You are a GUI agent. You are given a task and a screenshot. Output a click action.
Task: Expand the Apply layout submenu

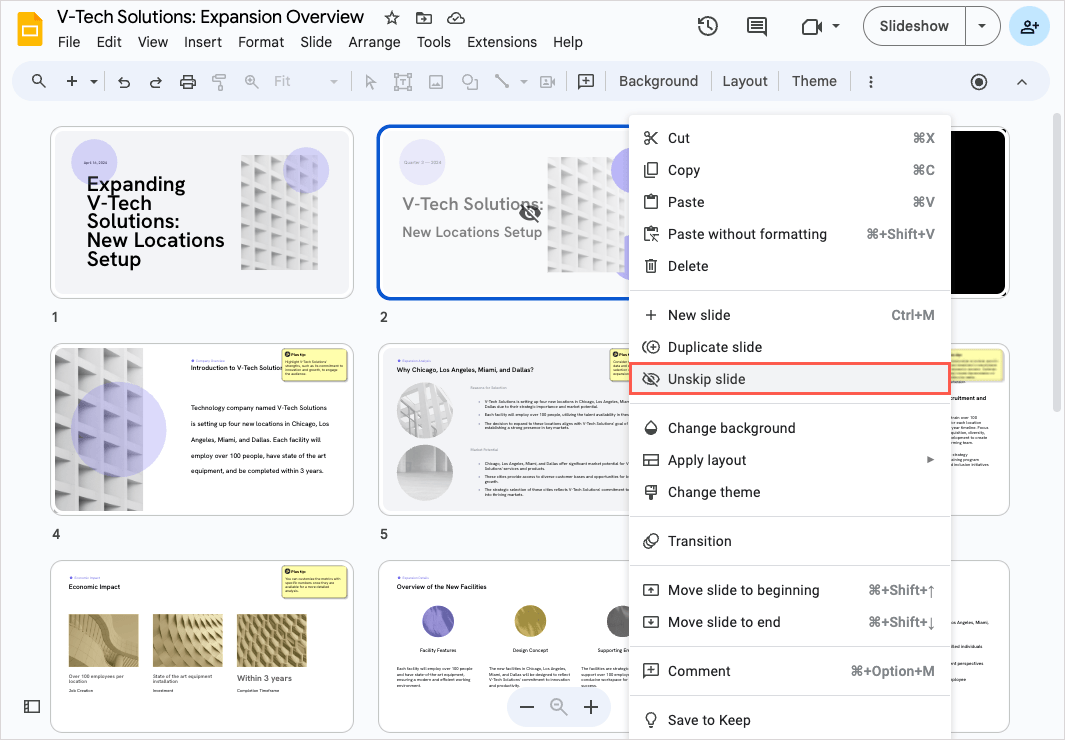point(931,460)
